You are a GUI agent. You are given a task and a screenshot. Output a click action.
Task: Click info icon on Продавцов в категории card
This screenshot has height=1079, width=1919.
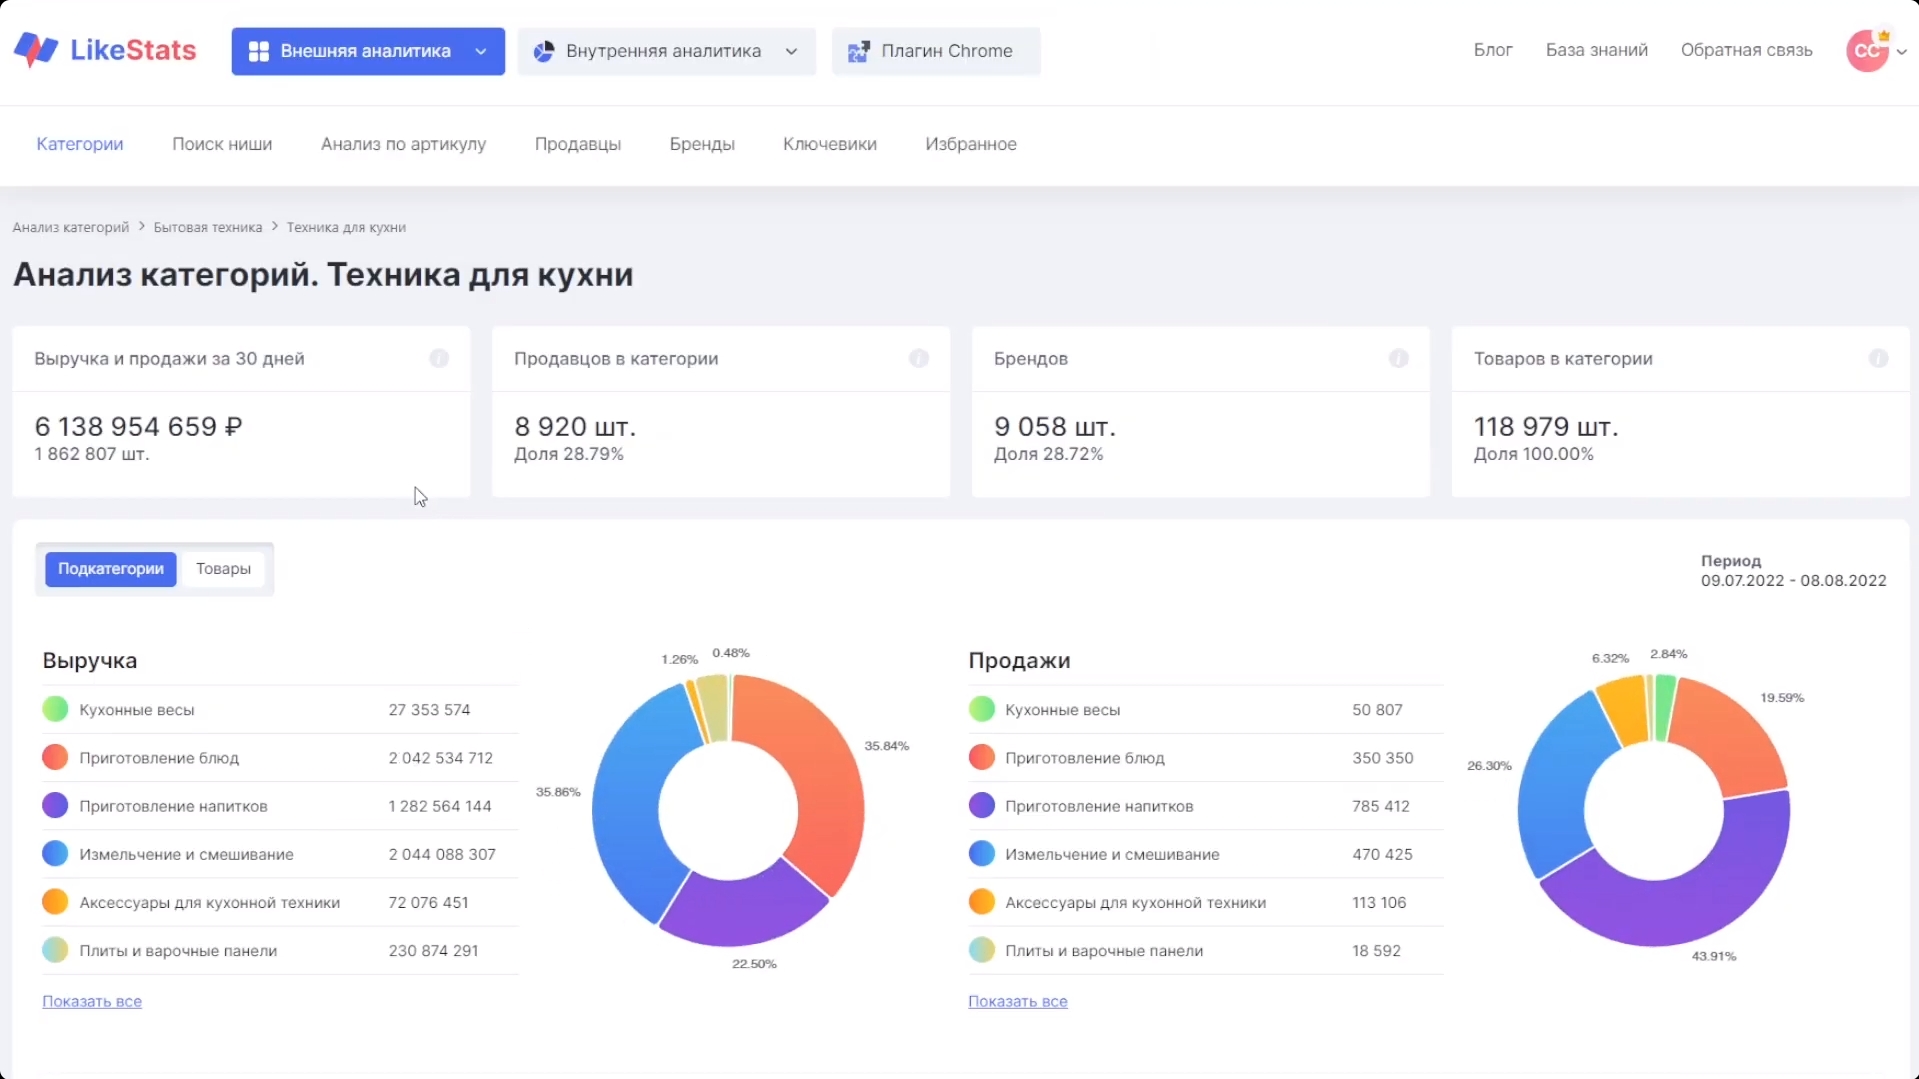click(x=919, y=358)
